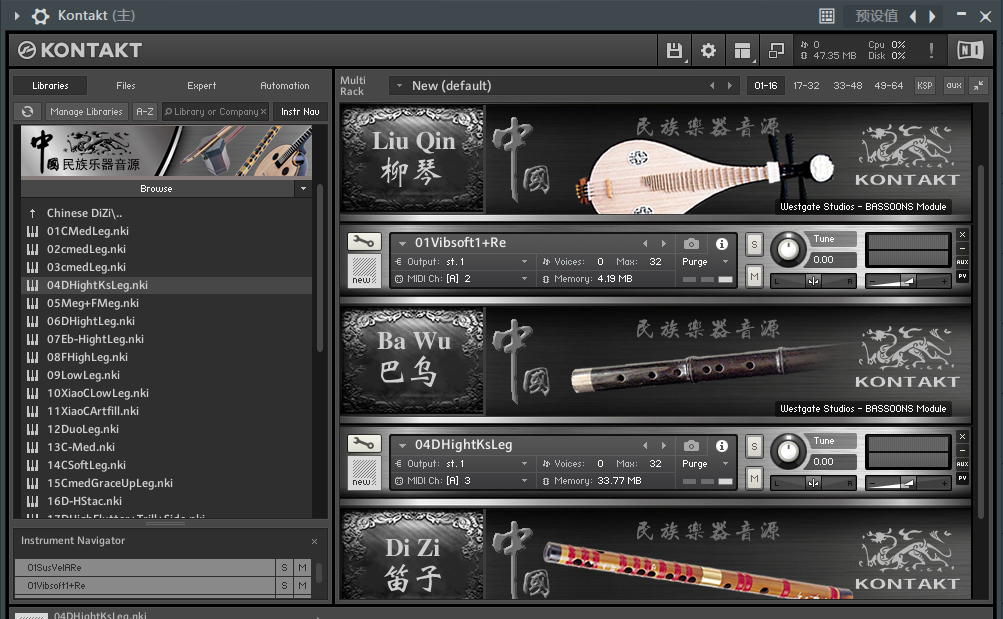Mute the 04DHightKsLeg instrument

[754, 477]
